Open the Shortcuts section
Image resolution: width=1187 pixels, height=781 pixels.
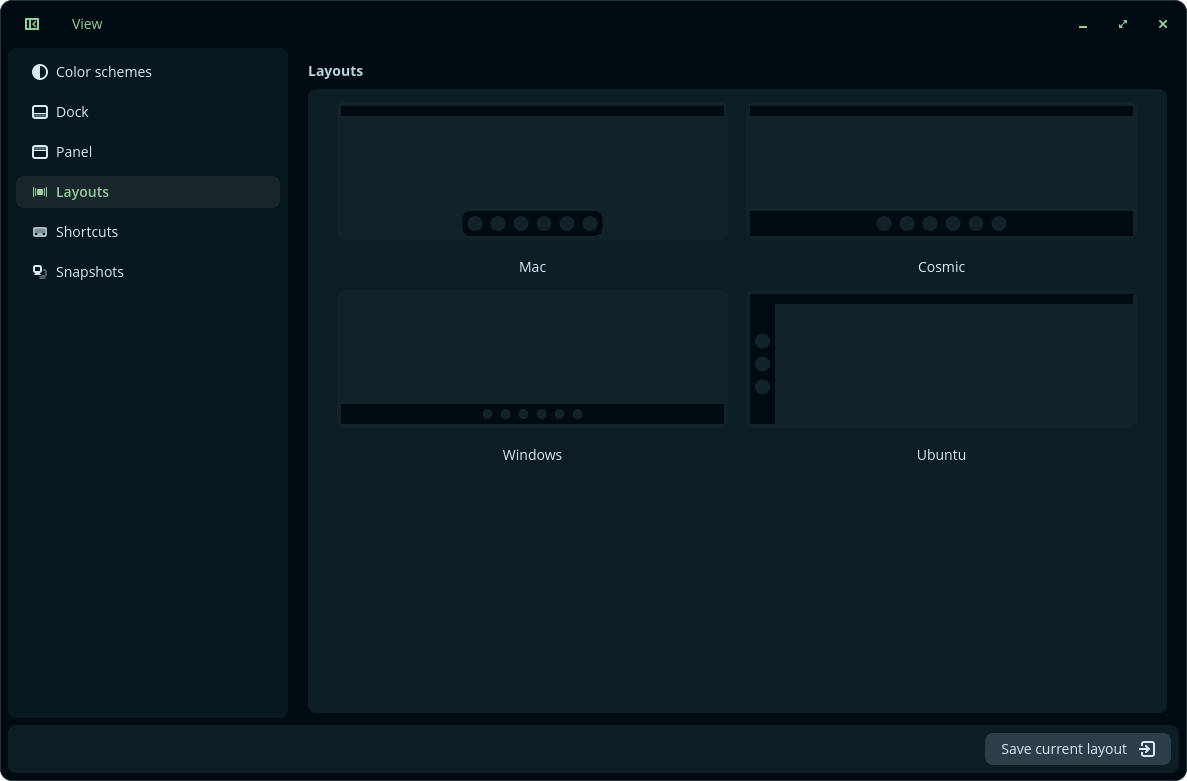tap(148, 232)
